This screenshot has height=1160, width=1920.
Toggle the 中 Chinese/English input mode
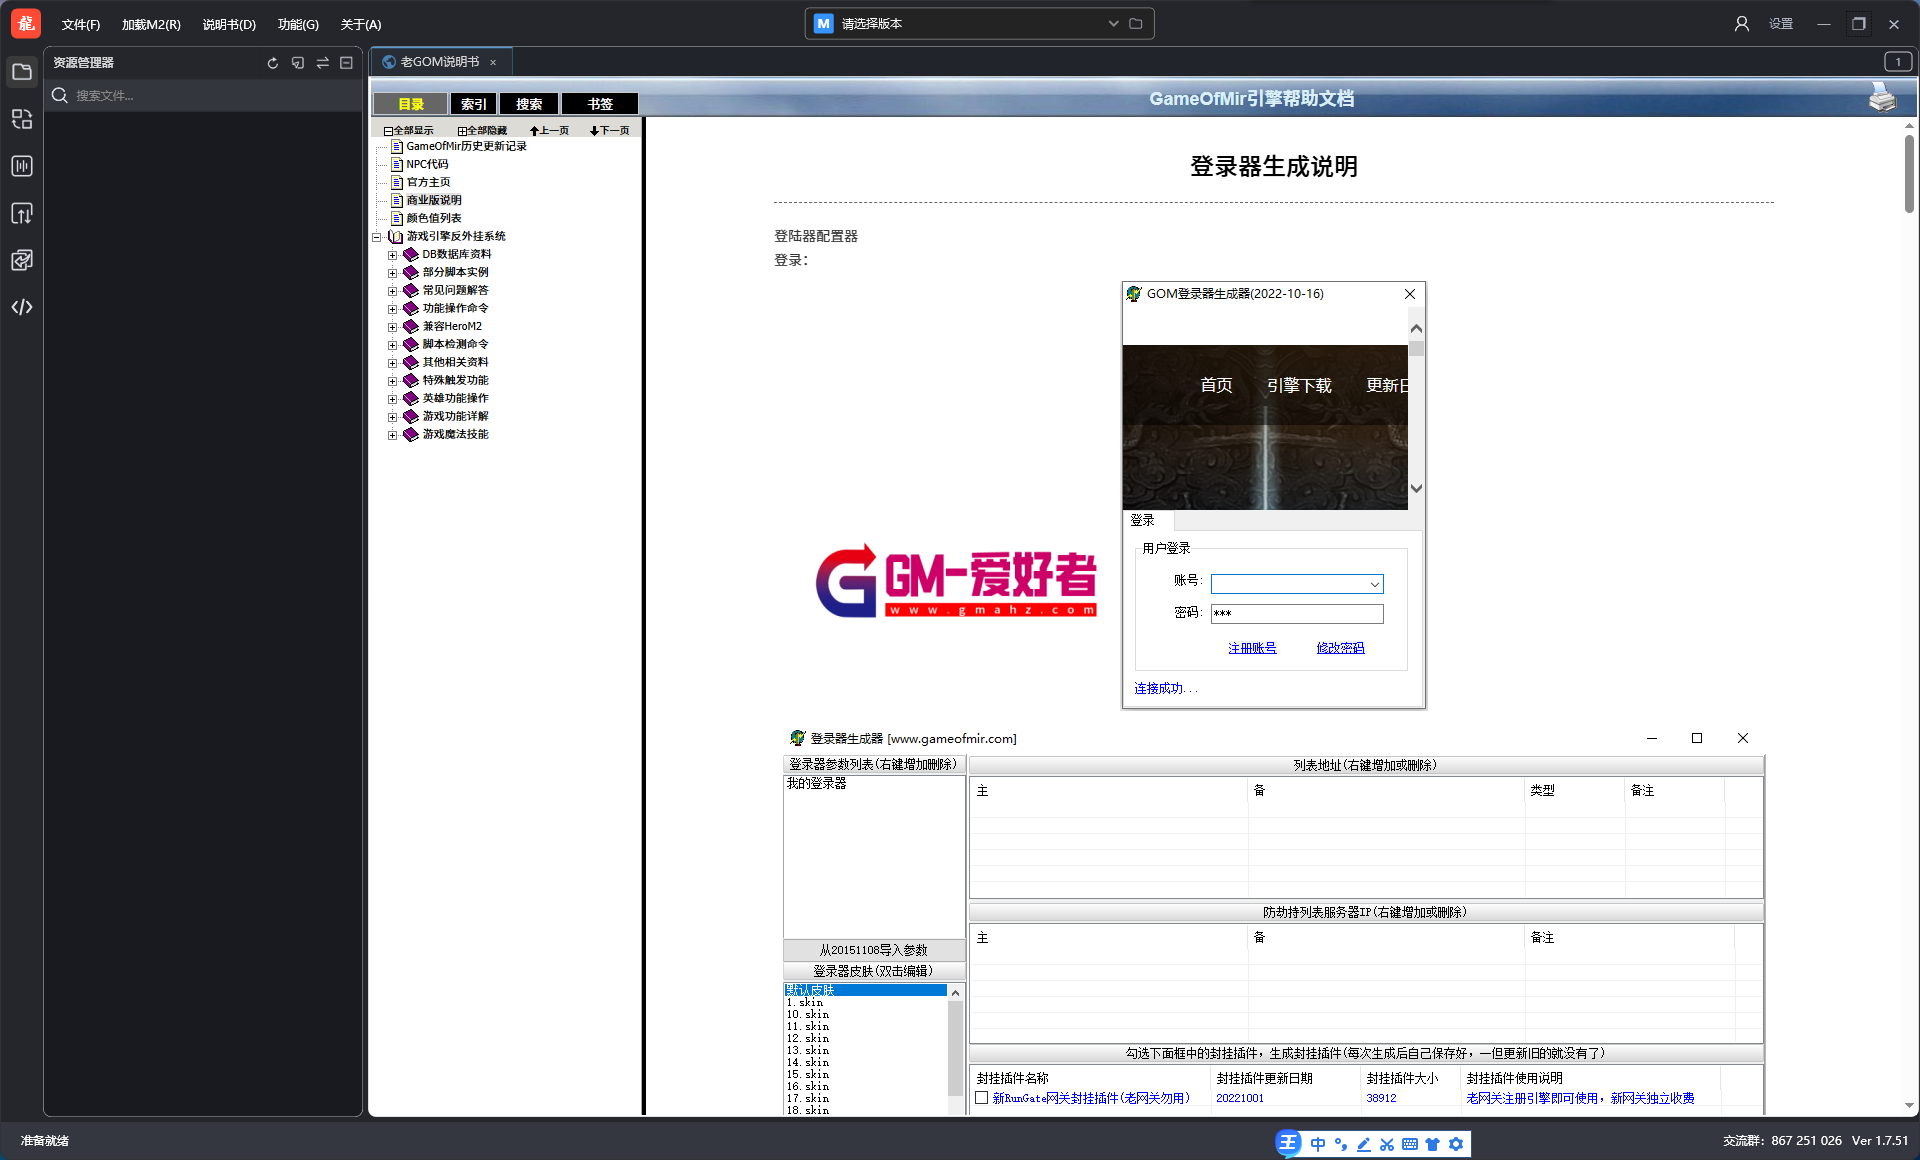[x=1318, y=1144]
